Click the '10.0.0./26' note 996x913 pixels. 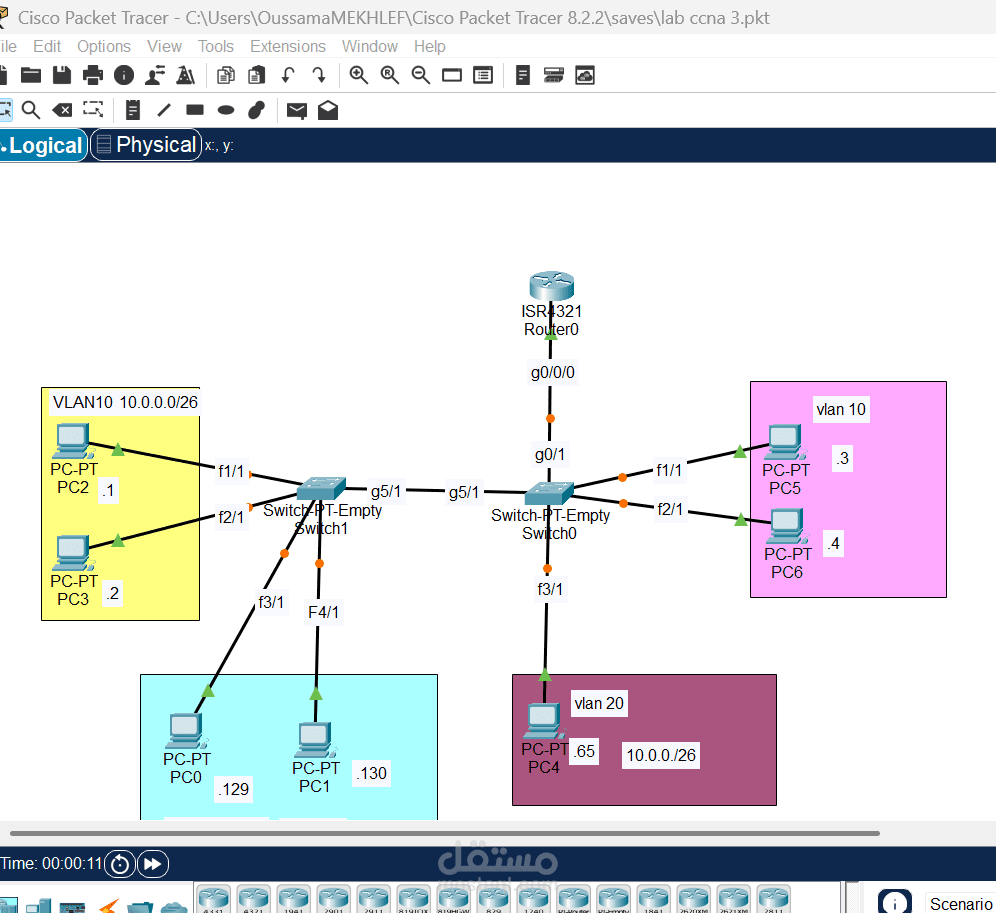point(661,755)
